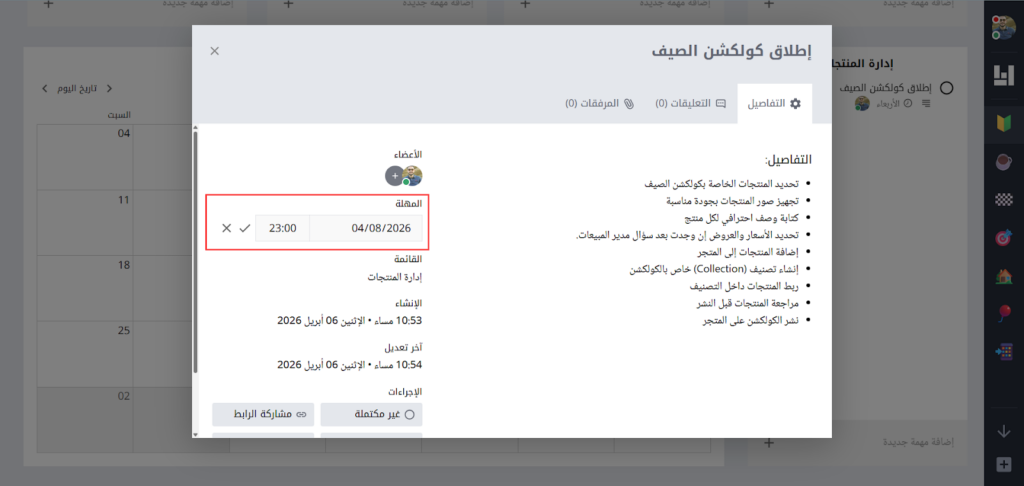This screenshot has width=1024, height=486.
Task: Mark the task complete via غير مكتملة button
Action: pos(371,414)
